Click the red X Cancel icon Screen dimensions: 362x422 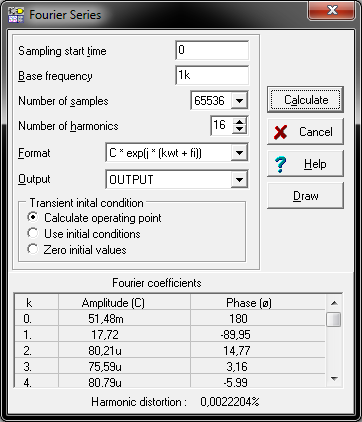click(281, 132)
